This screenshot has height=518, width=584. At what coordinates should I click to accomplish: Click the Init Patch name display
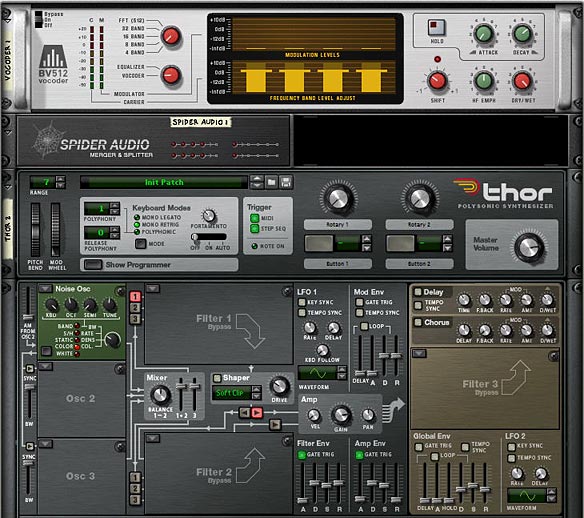(x=164, y=182)
